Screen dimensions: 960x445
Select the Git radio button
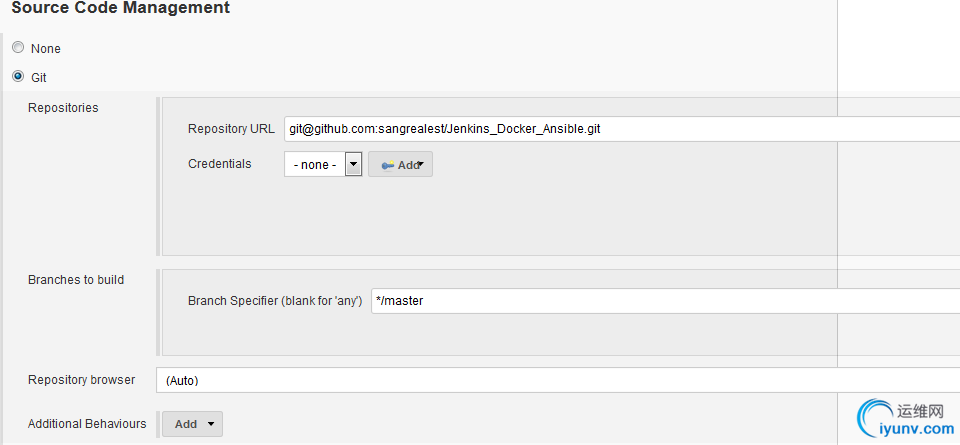click(18, 77)
